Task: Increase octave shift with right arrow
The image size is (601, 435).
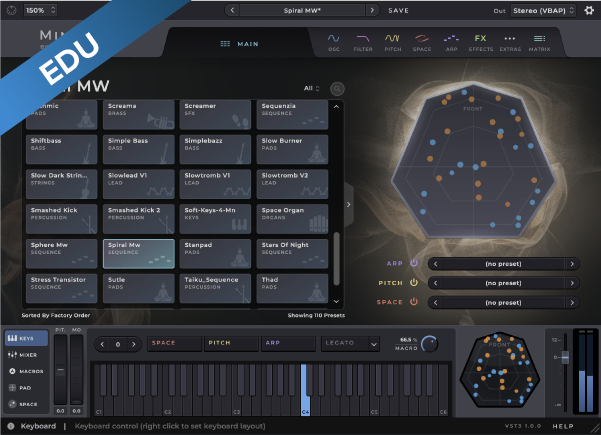Action: (133, 344)
